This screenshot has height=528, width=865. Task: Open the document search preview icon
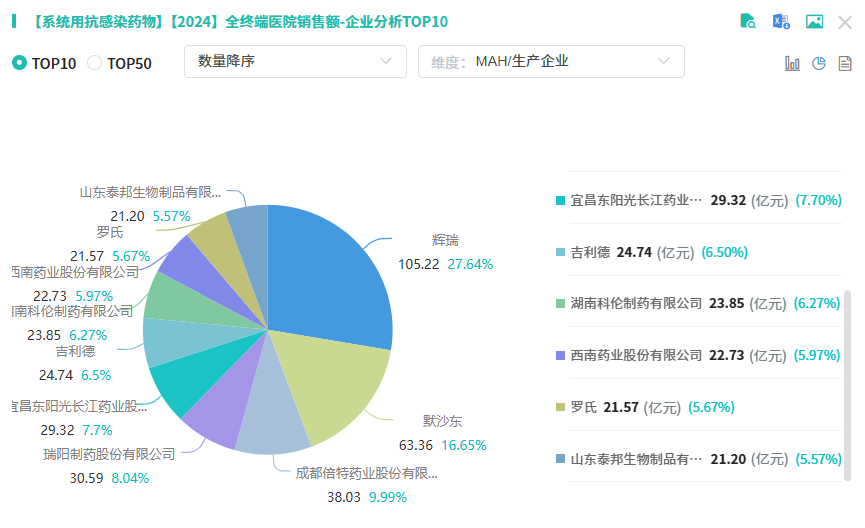(x=748, y=21)
